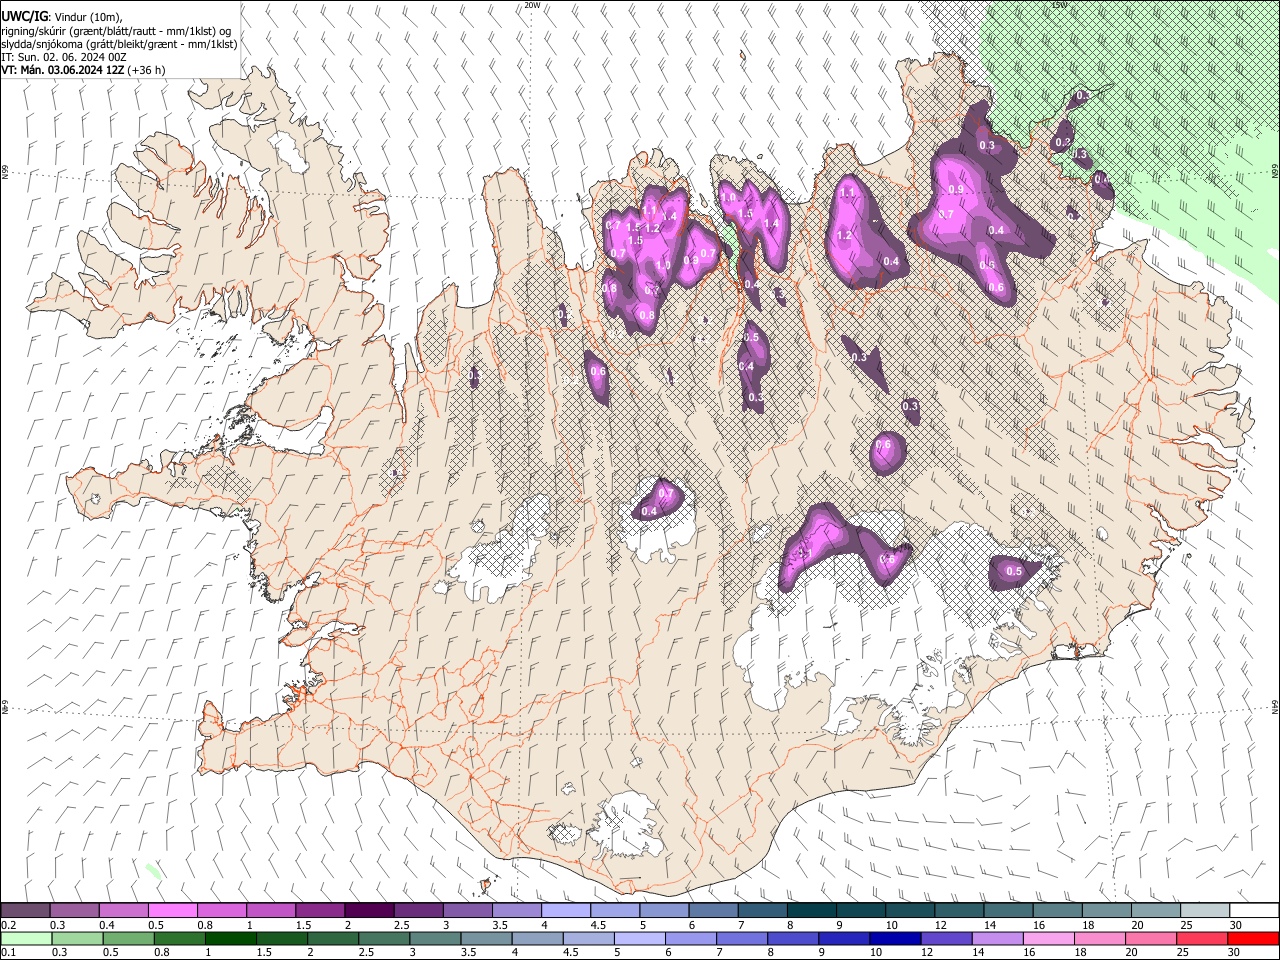The height and width of the screenshot is (960, 1280).
Task: Select the 0.3 light green rain scale swatch
Action: click(x=76, y=938)
